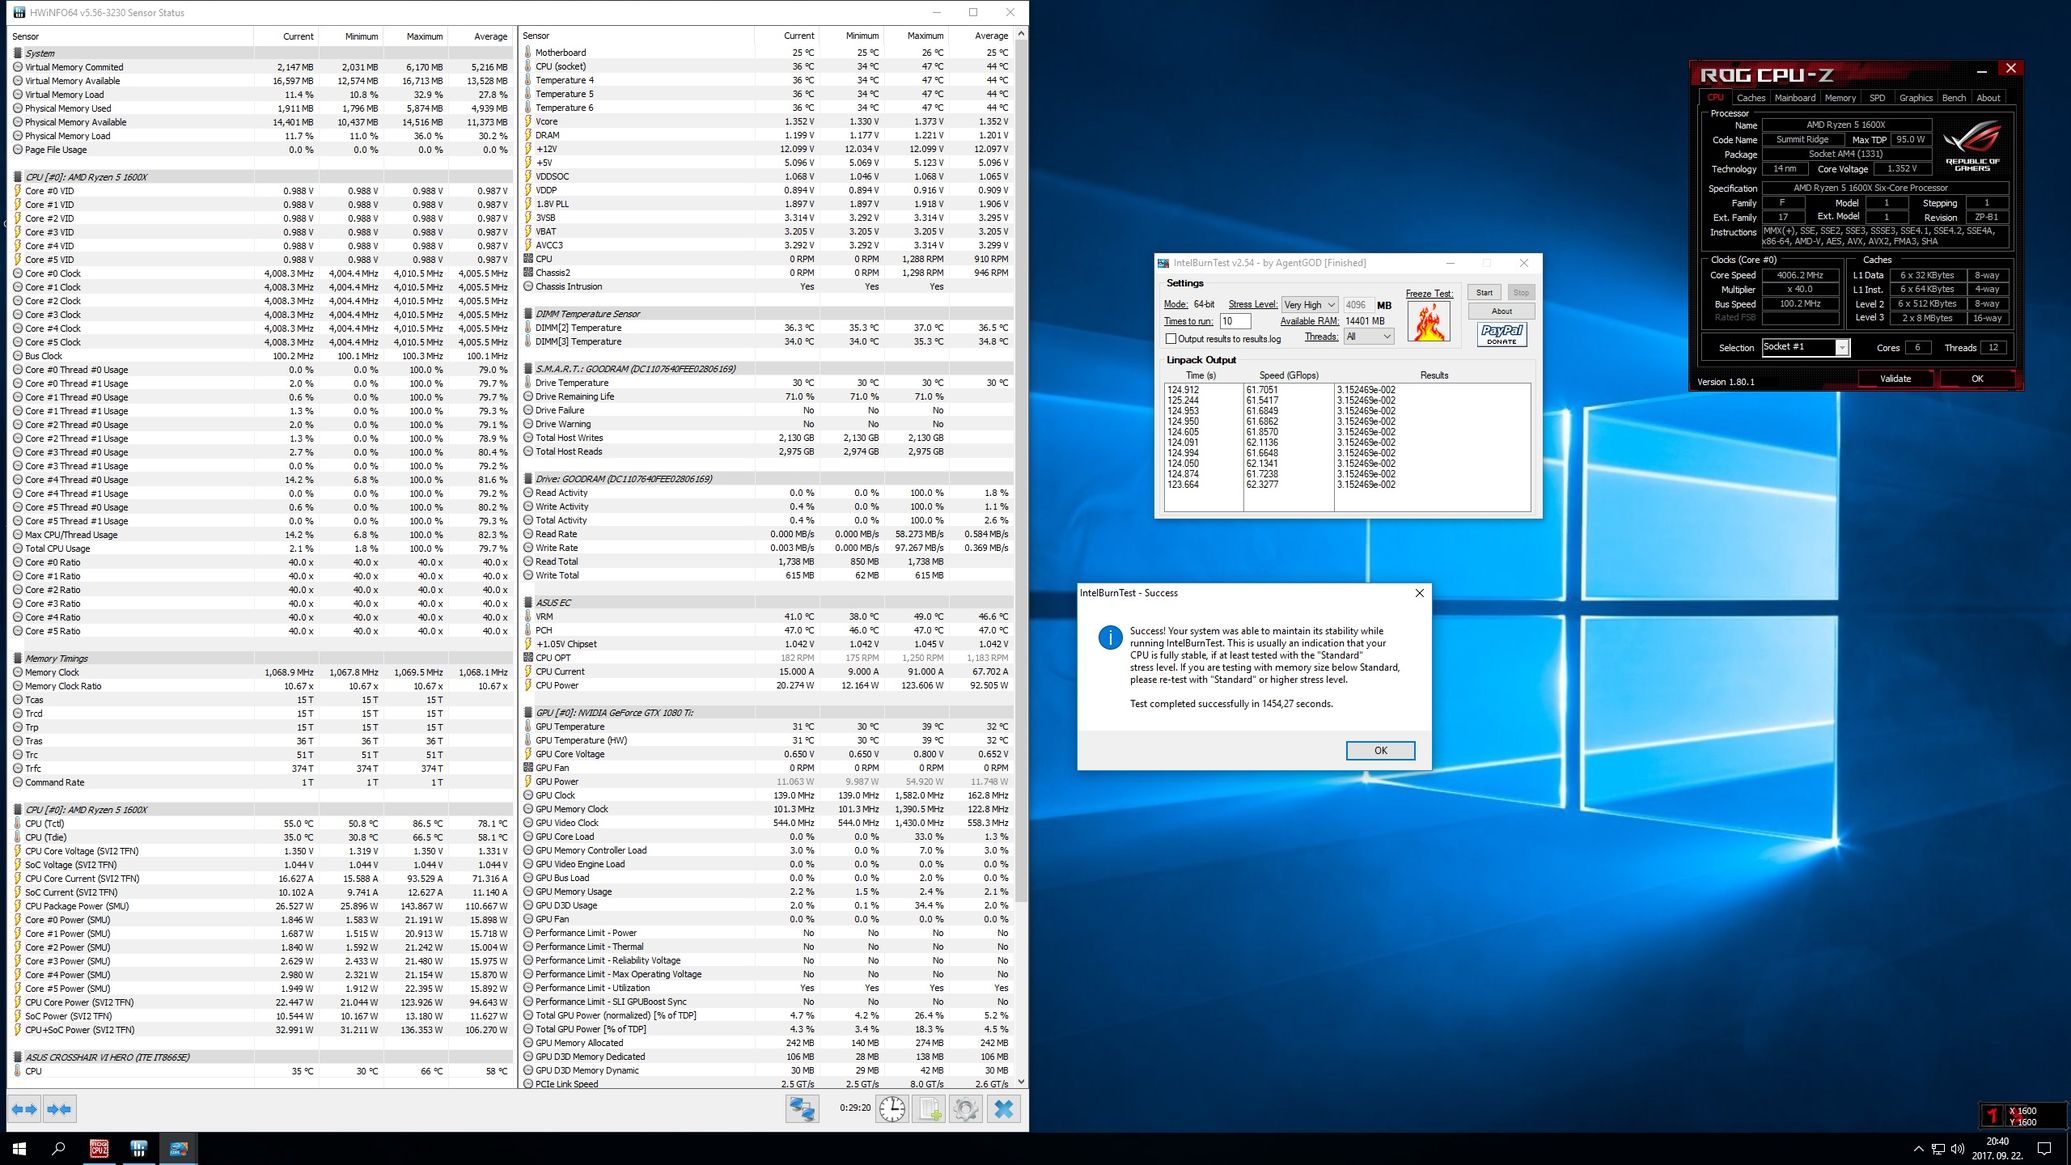This screenshot has width=2071, height=1165.
Task: Select the Core #0 Clock row
Action: pyautogui.click(x=260, y=274)
